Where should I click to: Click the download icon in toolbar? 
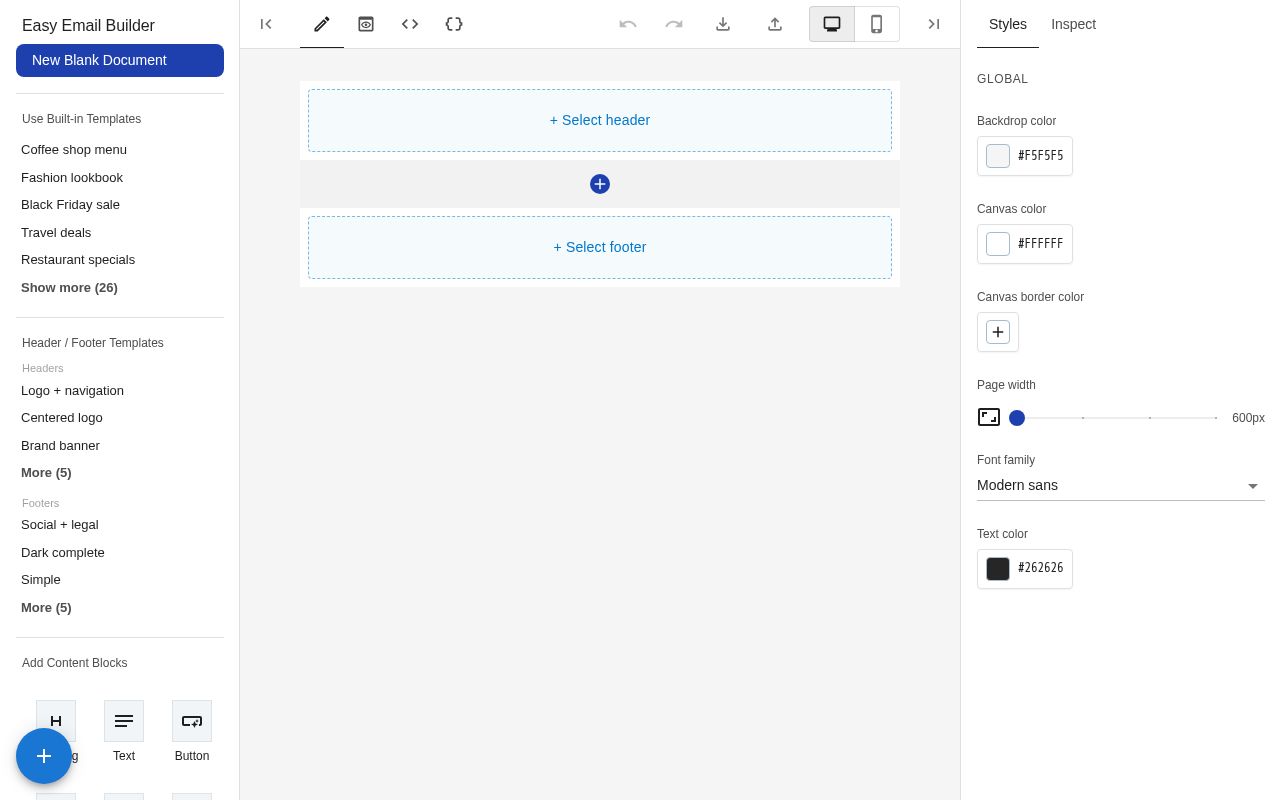coord(723,24)
